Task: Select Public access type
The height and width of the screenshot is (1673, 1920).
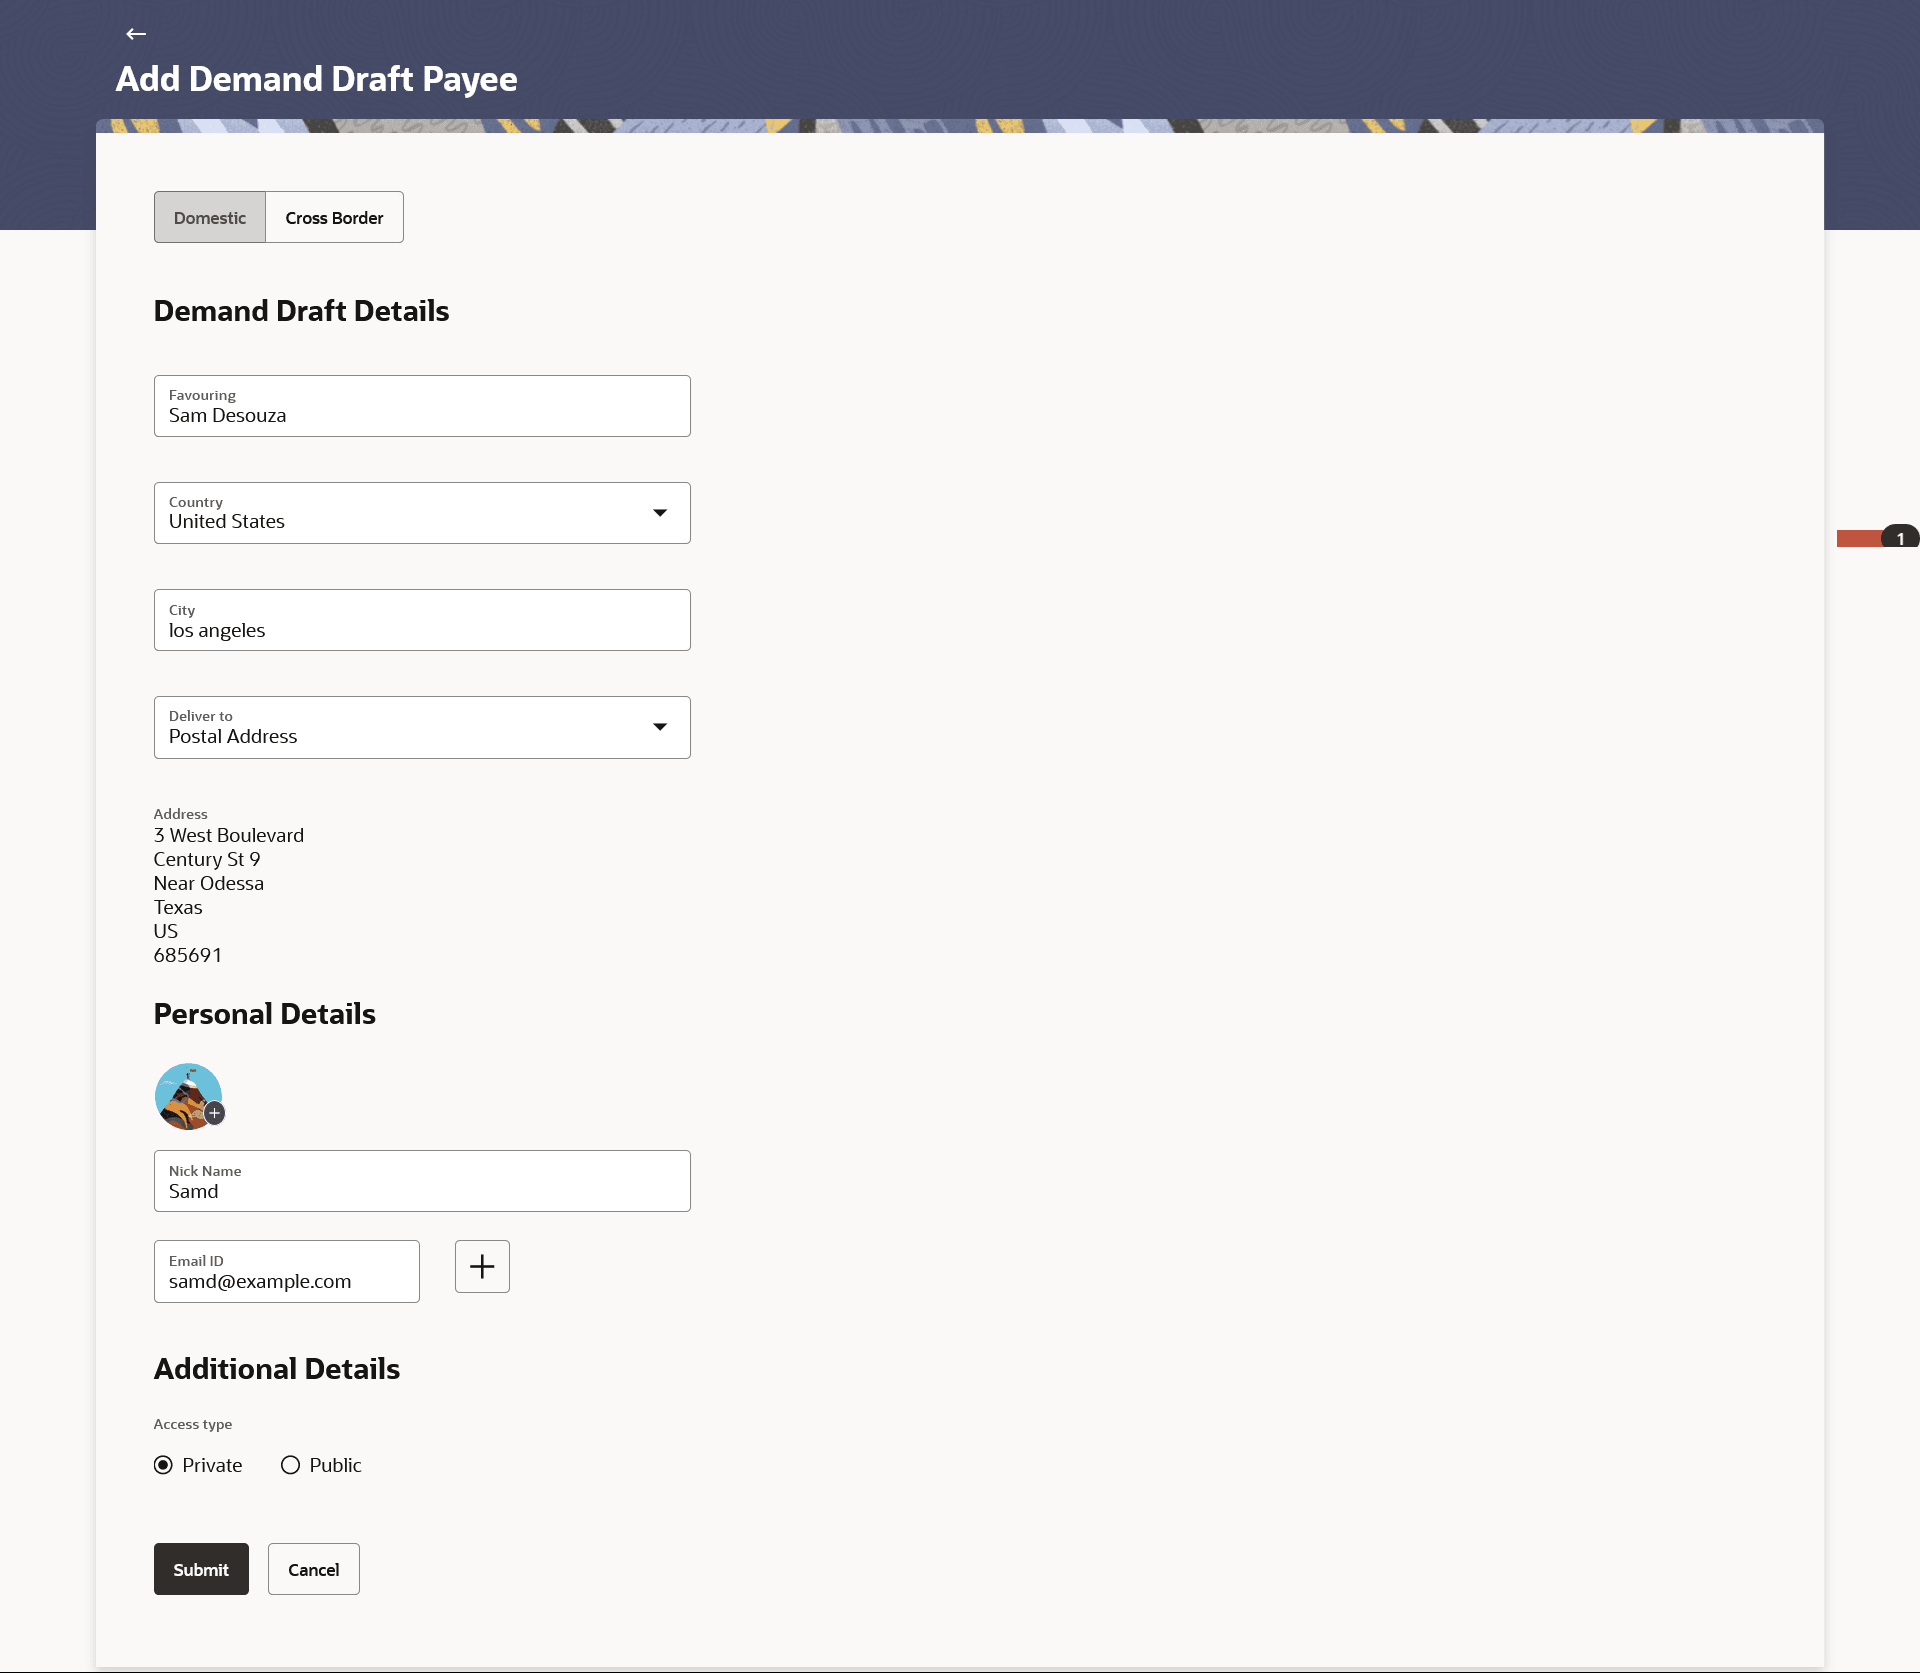Action: [290, 1465]
